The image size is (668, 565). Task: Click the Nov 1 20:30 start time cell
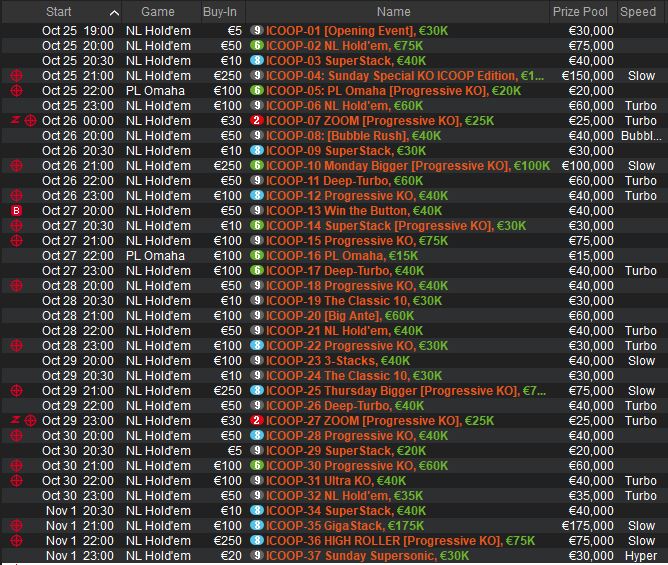coord(80,510)
